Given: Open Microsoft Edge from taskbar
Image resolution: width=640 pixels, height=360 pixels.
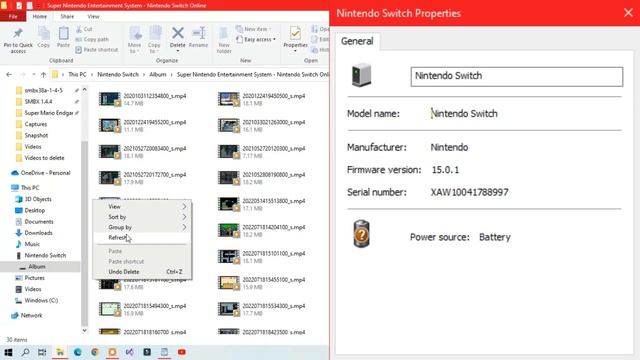Looking at the screenshot, I should (x=77, y=352).
